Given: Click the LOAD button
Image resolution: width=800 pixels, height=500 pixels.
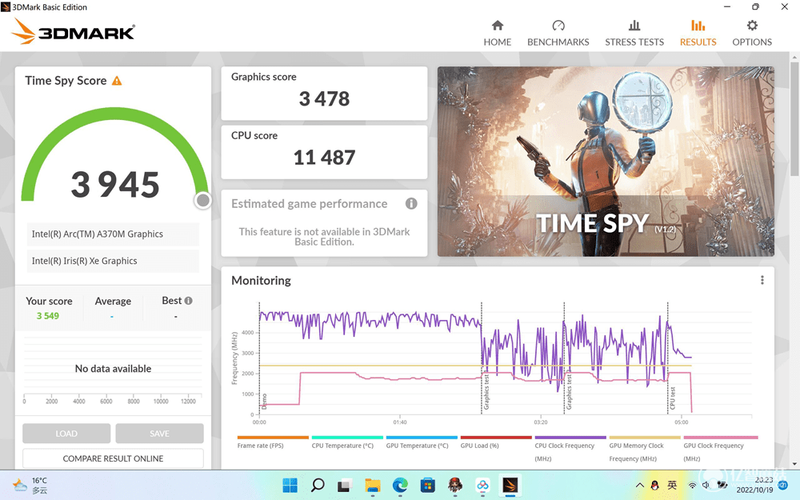Looking at the screenshot, I should [66, 433].
